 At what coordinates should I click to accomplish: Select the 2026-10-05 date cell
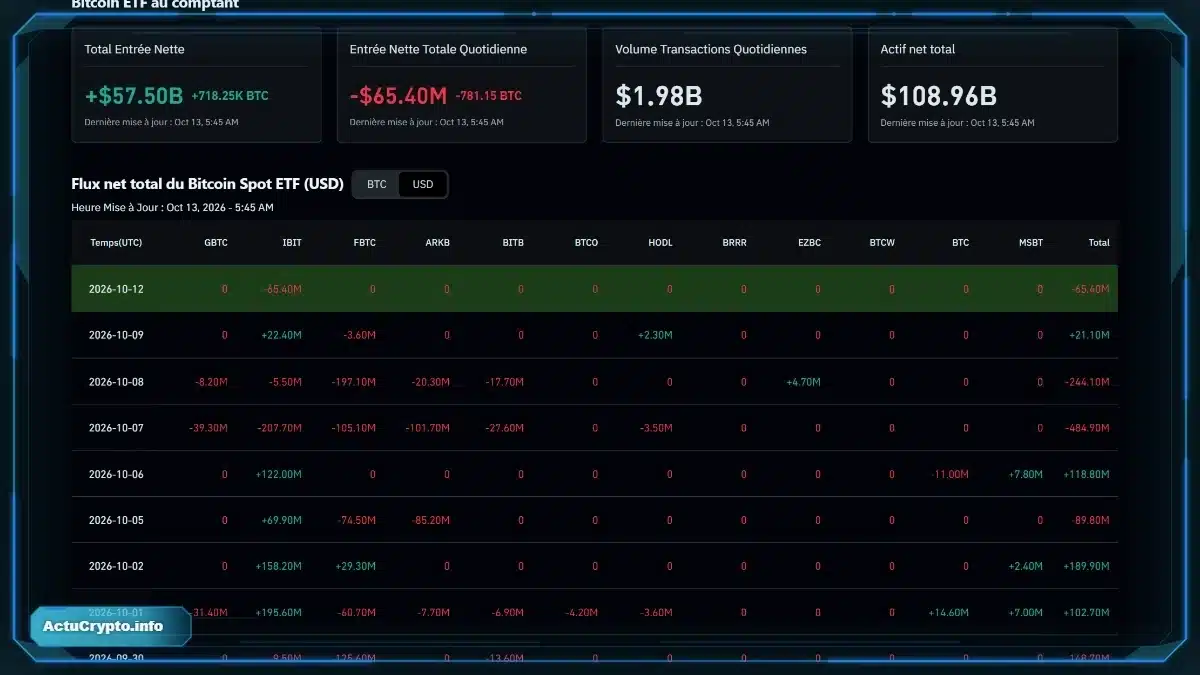tap(116, 520)
